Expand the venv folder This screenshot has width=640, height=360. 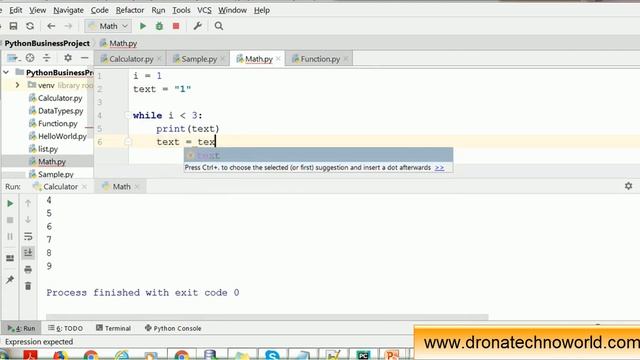pyautogui.click(x=17, y=85)
